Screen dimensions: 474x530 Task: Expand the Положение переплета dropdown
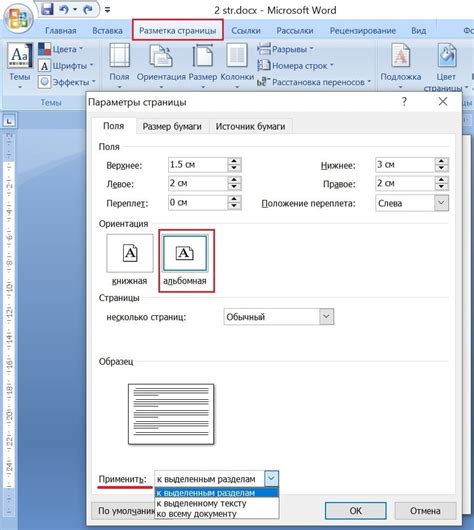441,203
